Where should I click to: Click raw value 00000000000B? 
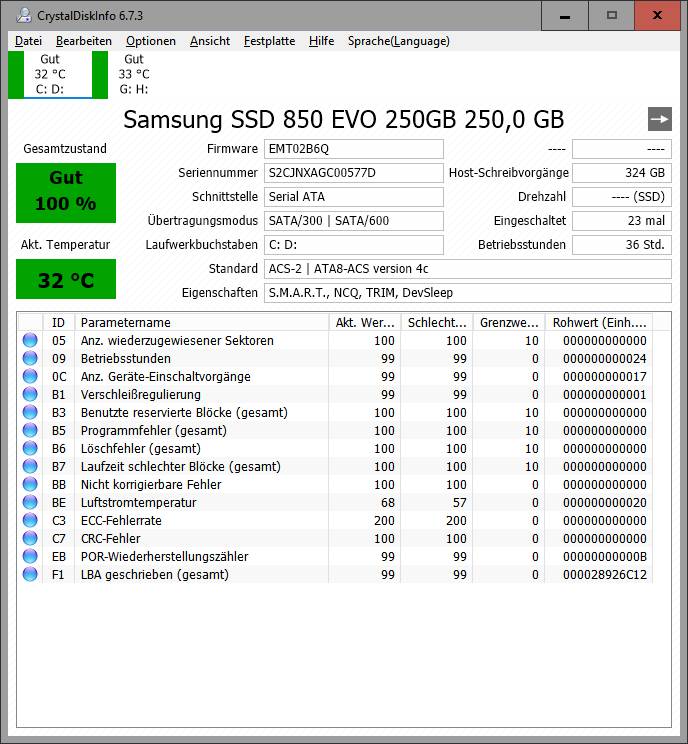coord(605,557)
